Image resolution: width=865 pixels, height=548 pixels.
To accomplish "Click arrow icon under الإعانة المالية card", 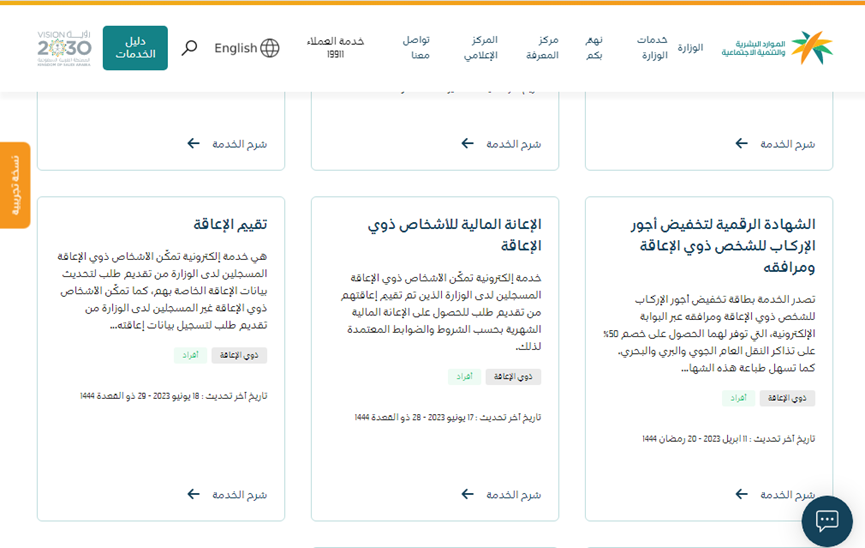I will click(x=467, y=494).
